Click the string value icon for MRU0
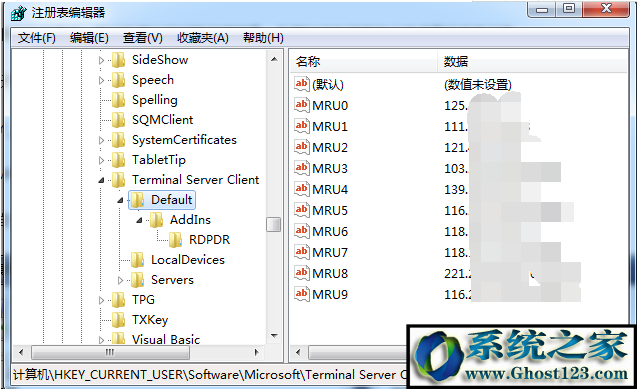 click(301, 105)
